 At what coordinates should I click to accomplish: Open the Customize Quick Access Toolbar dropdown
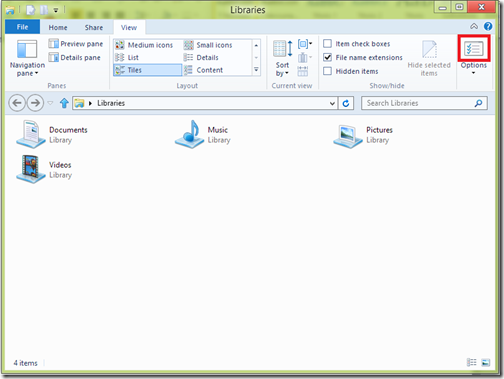pos(56,10)
